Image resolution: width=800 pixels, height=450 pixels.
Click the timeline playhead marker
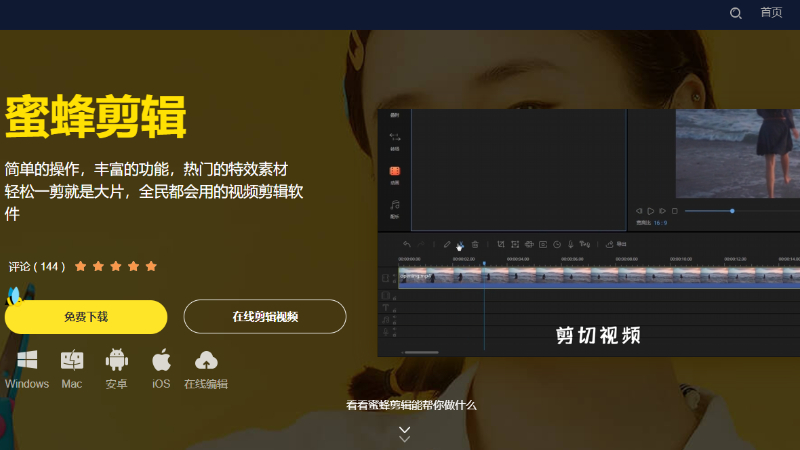[x=484, y=264]
